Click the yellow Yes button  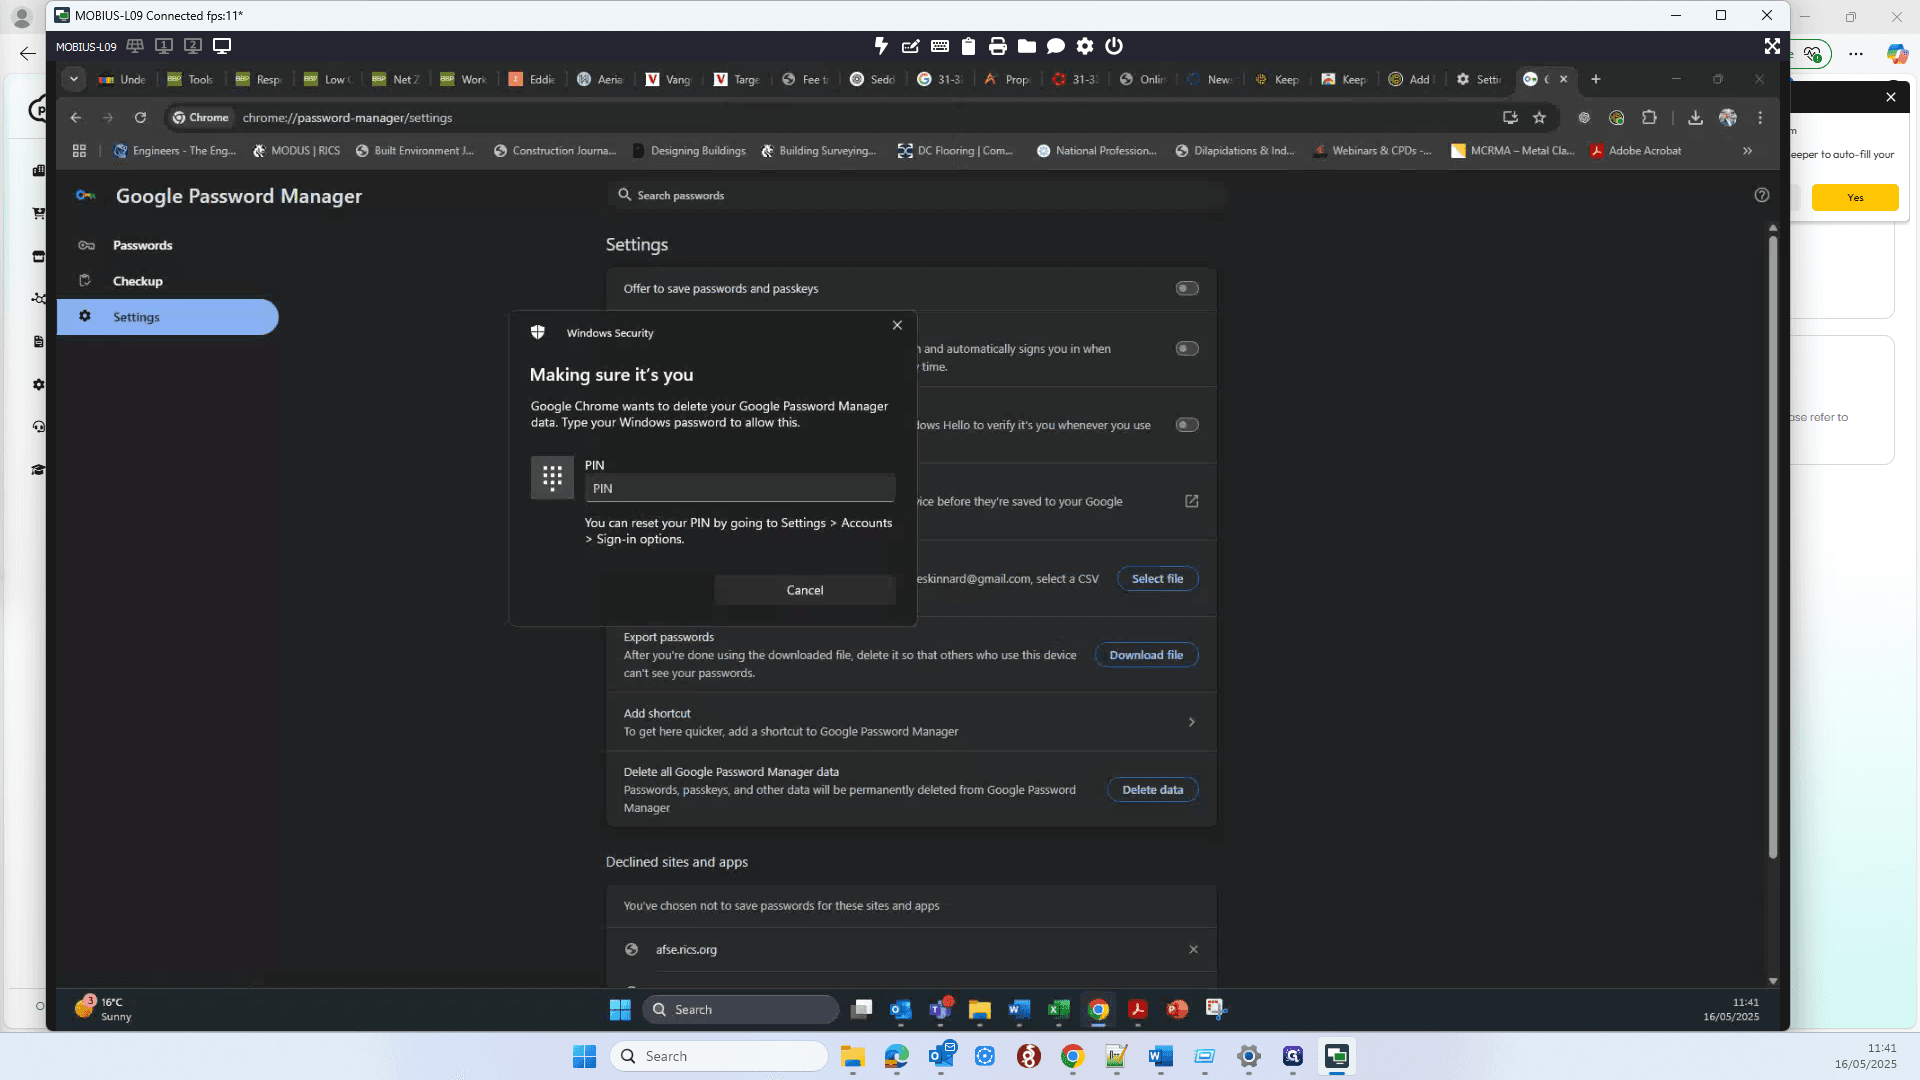point(1855,198)
